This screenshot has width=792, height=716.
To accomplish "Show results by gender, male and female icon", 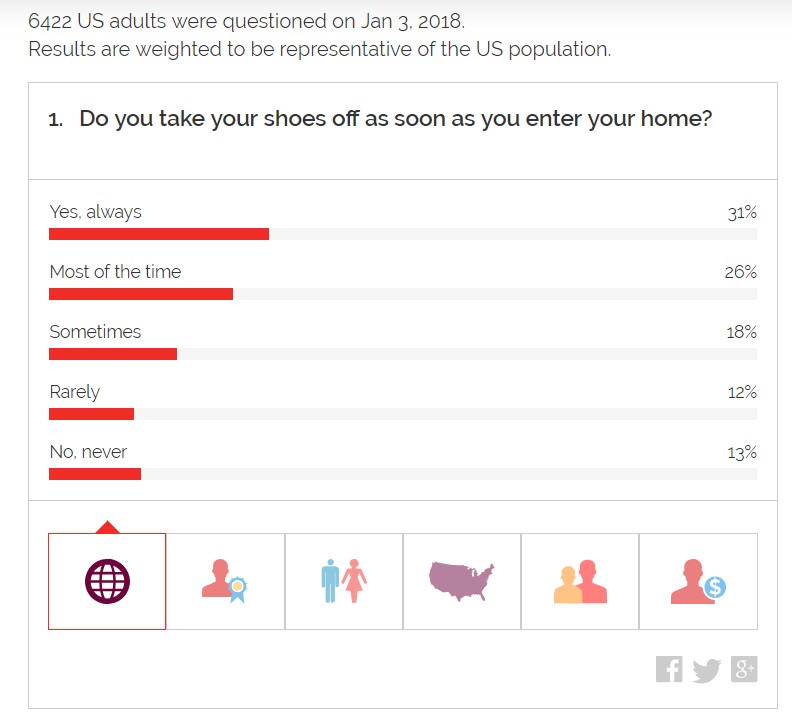I will click(344, 581).
